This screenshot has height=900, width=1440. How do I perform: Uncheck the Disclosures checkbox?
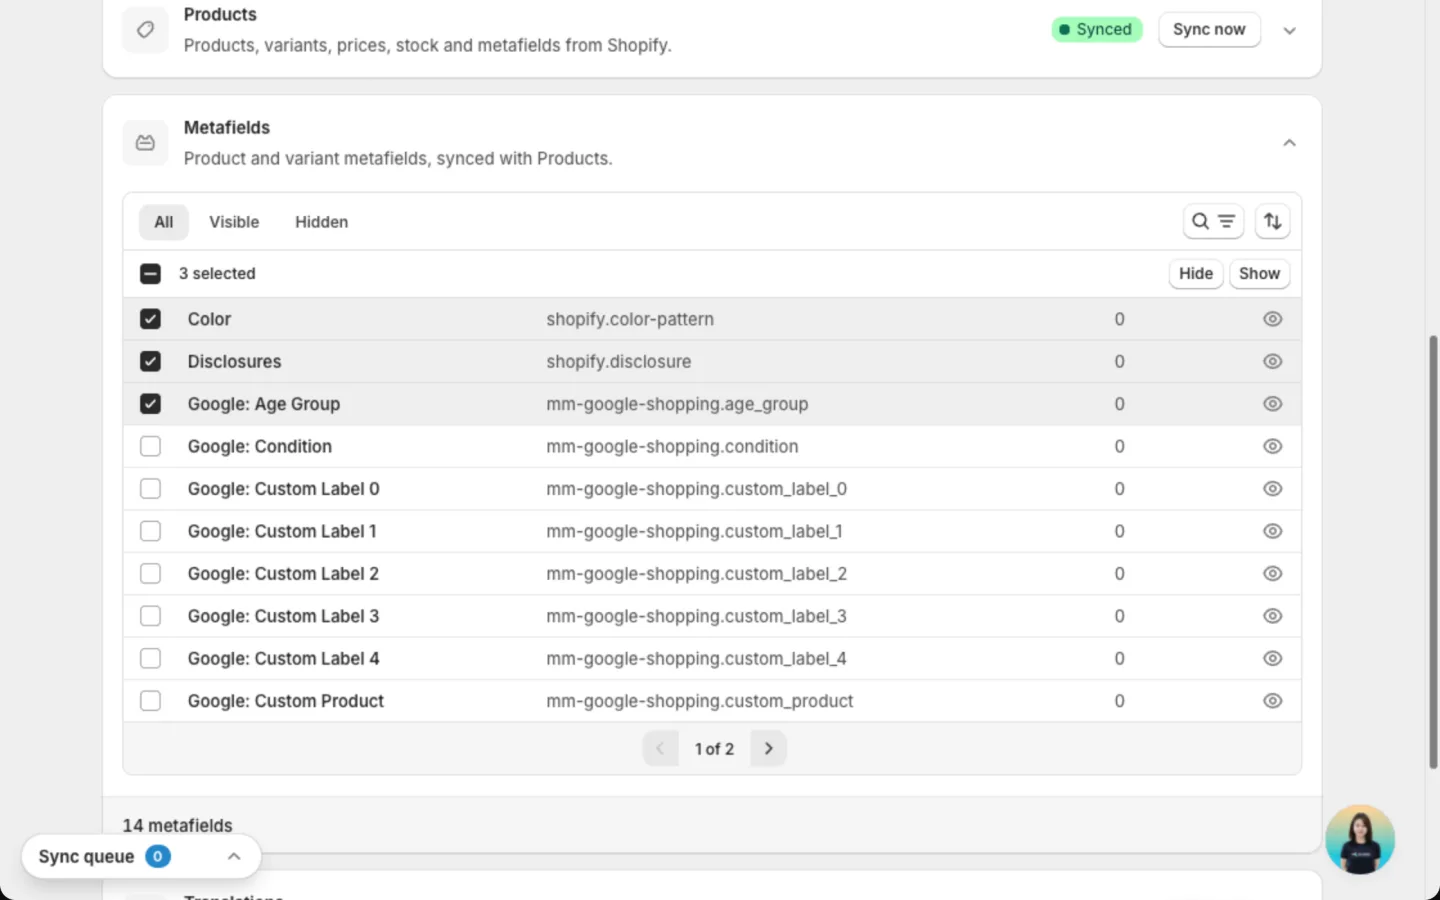point(150,361)
